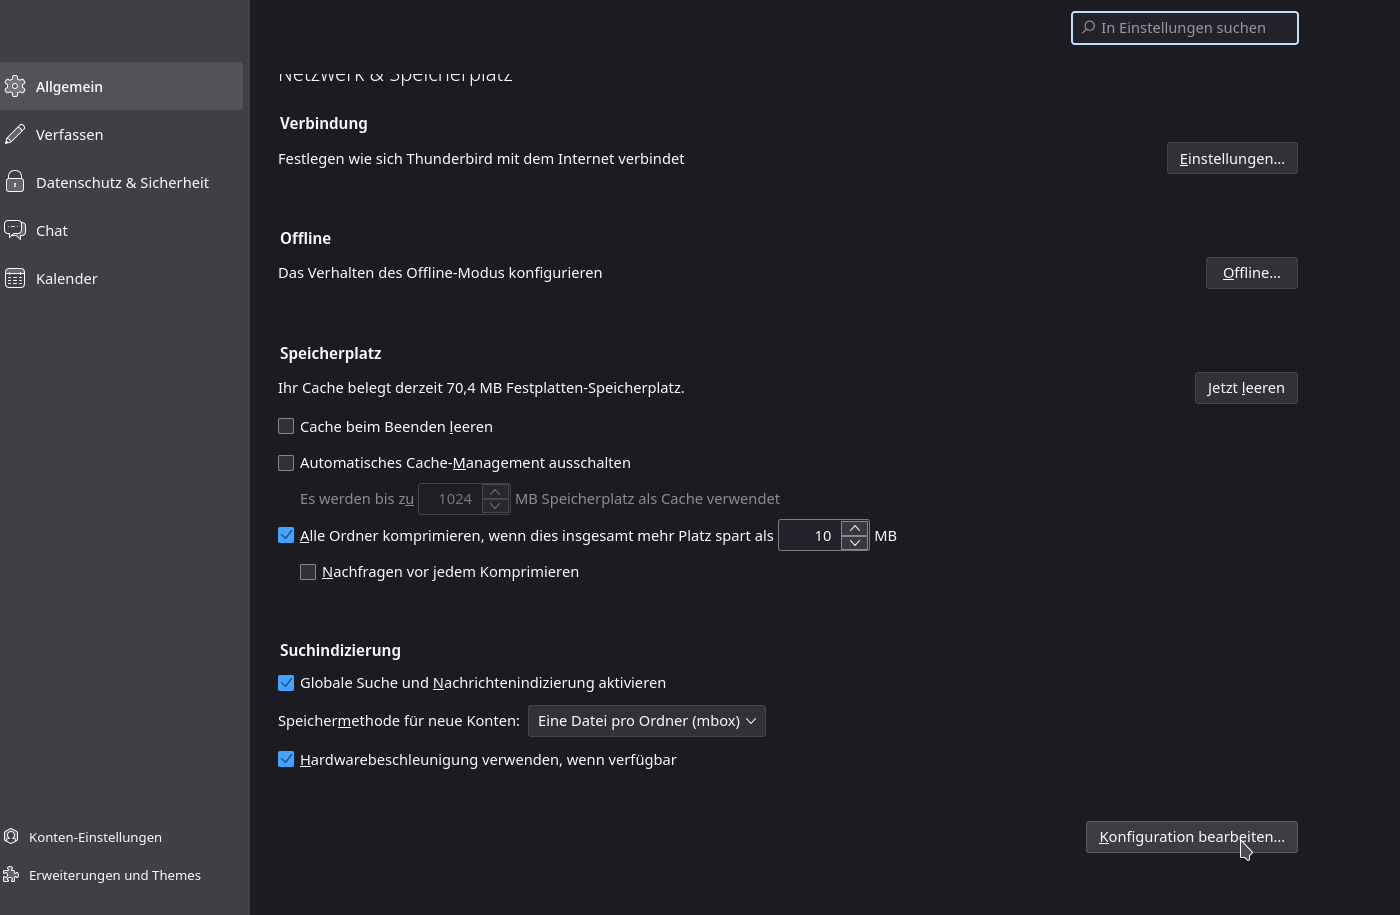Increase the compression MB threshold with up arrow
1400x915 pixels.
(x=854, y=528)
